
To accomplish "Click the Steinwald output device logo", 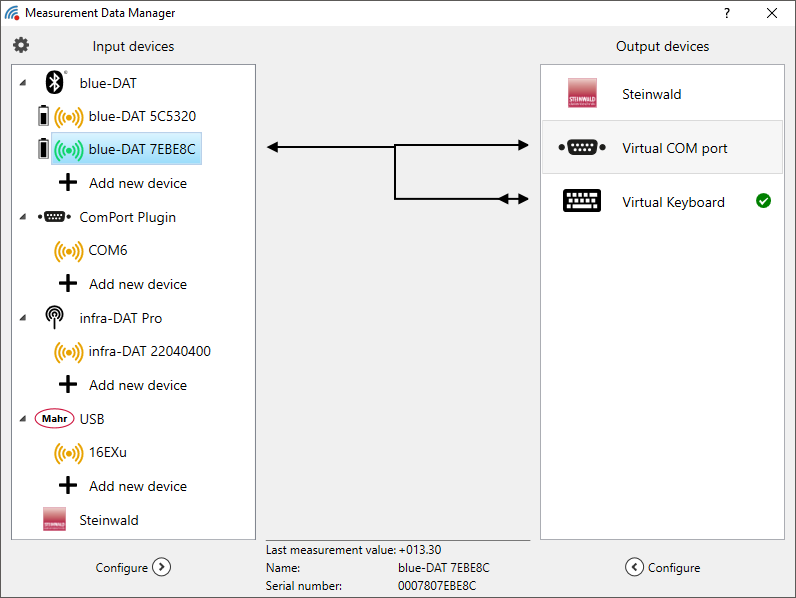I will (582, 93).
